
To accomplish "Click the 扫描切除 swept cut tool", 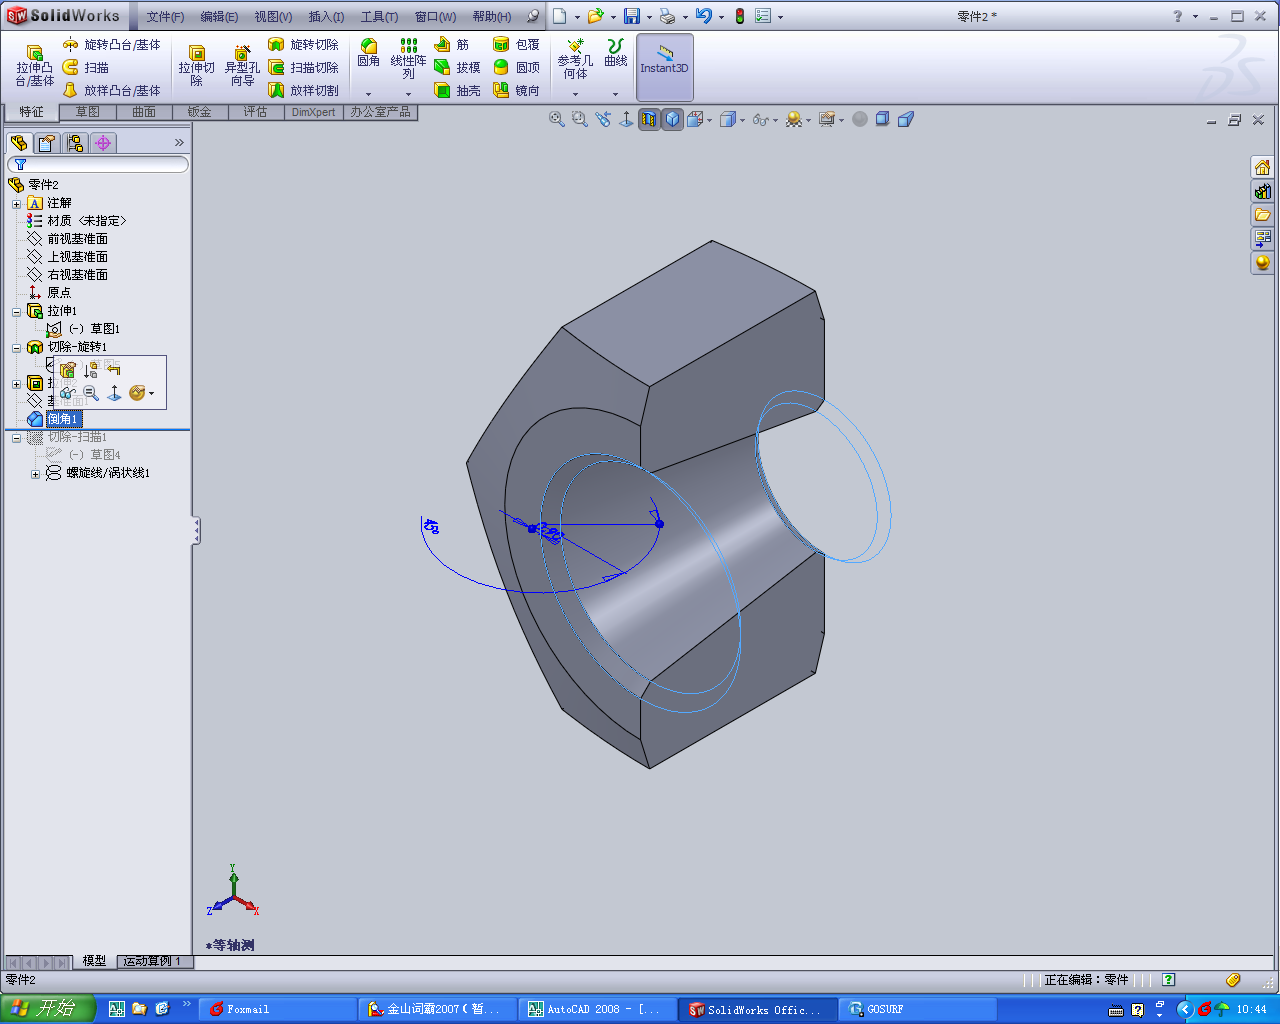I will click(303, 68).
